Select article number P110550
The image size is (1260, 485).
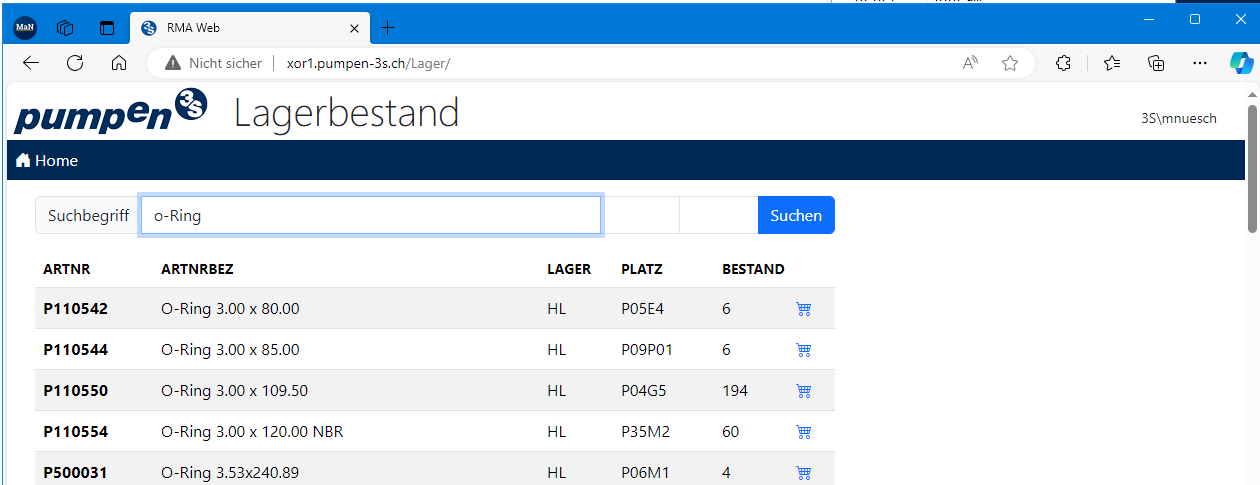(x=76, y=391)
